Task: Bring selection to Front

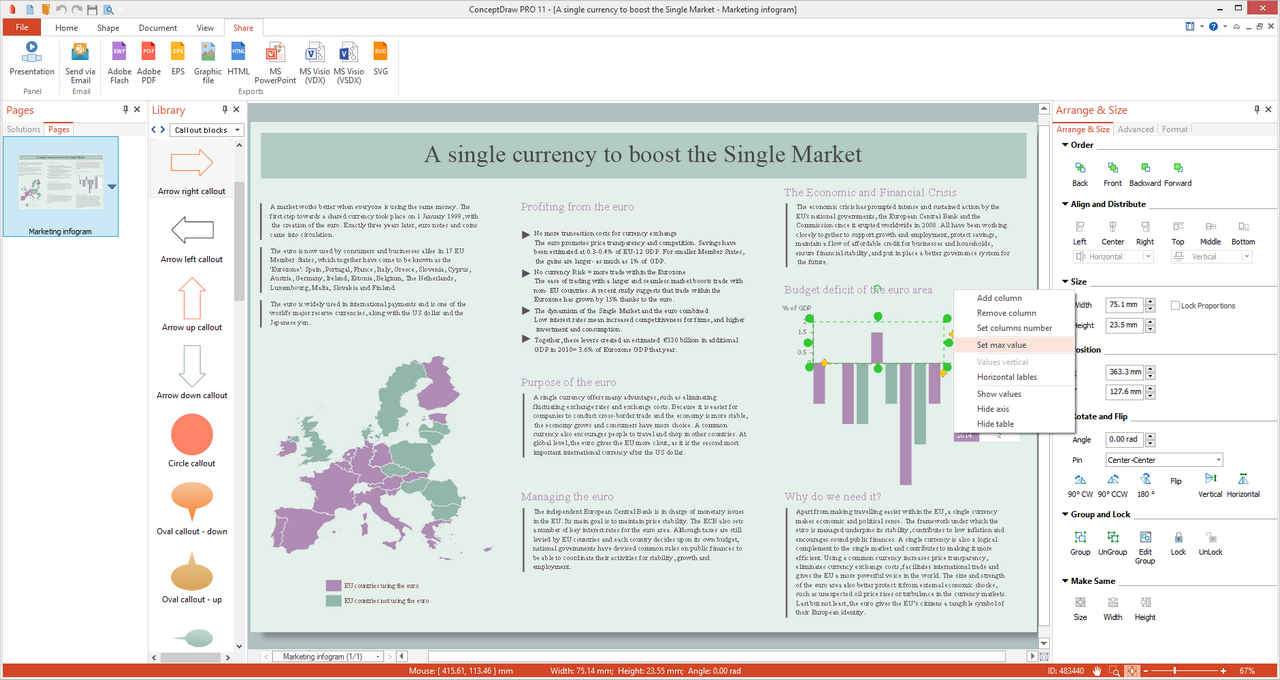Action: (1112, 174)
